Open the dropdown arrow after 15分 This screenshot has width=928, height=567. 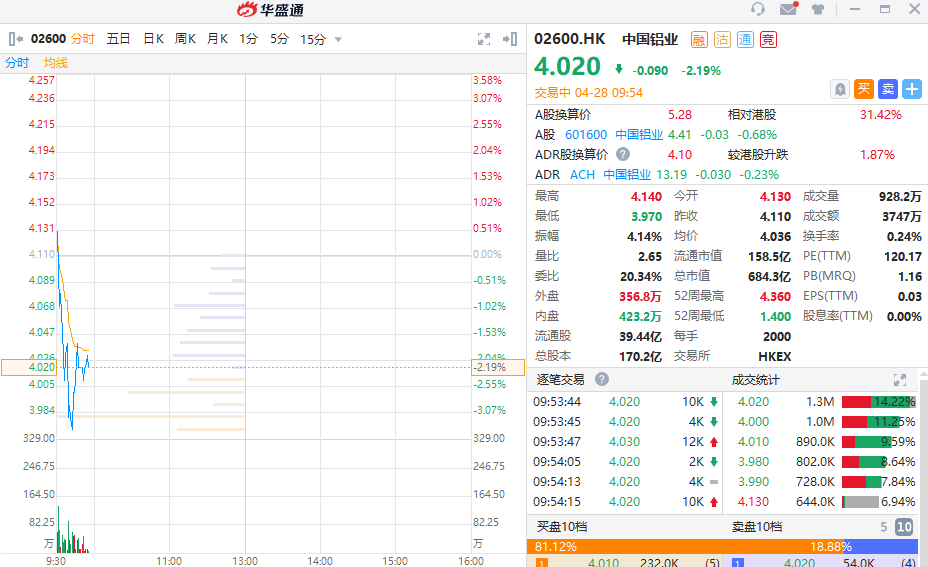[338, 40]
